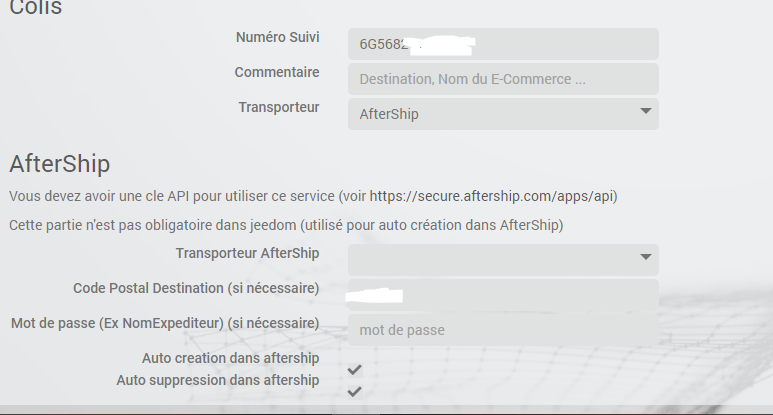Click the "Code Postal Destination (si nécessaire)" label

196,288
